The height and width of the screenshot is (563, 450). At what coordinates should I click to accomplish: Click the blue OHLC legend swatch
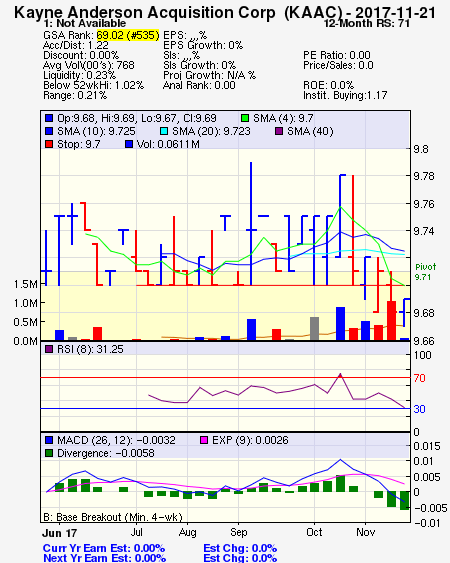point(49,118)
